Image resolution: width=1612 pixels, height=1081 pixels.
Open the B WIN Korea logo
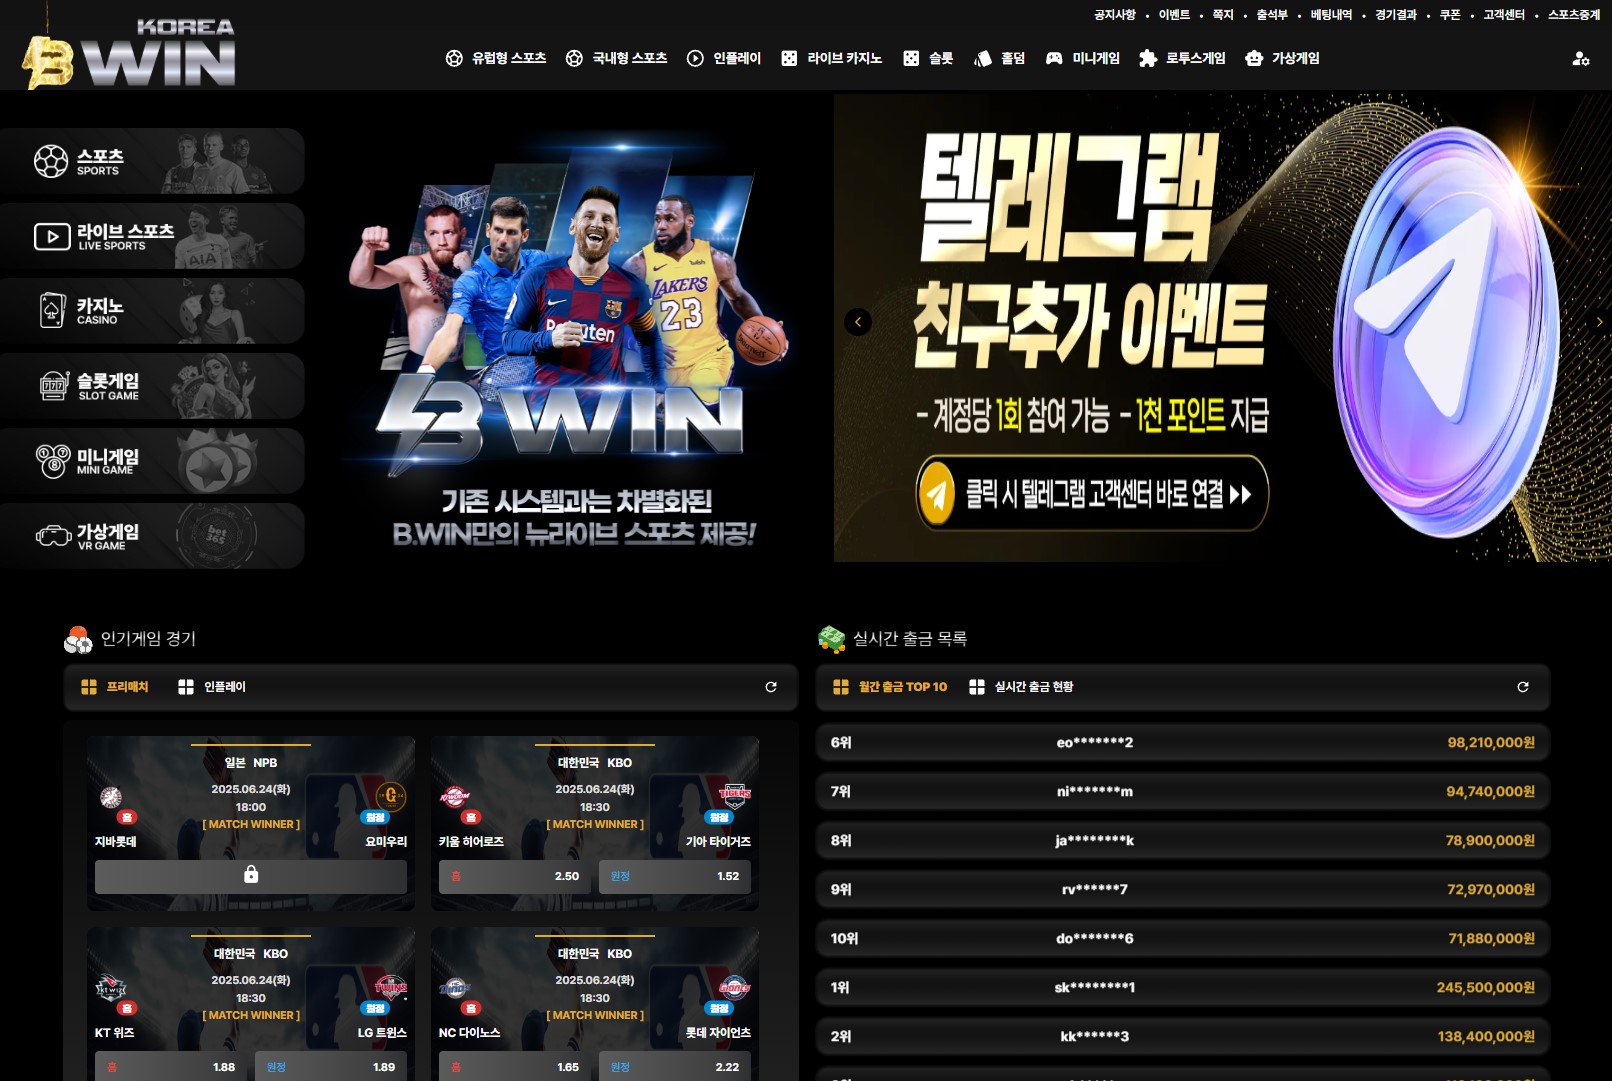tap(129, 54)
